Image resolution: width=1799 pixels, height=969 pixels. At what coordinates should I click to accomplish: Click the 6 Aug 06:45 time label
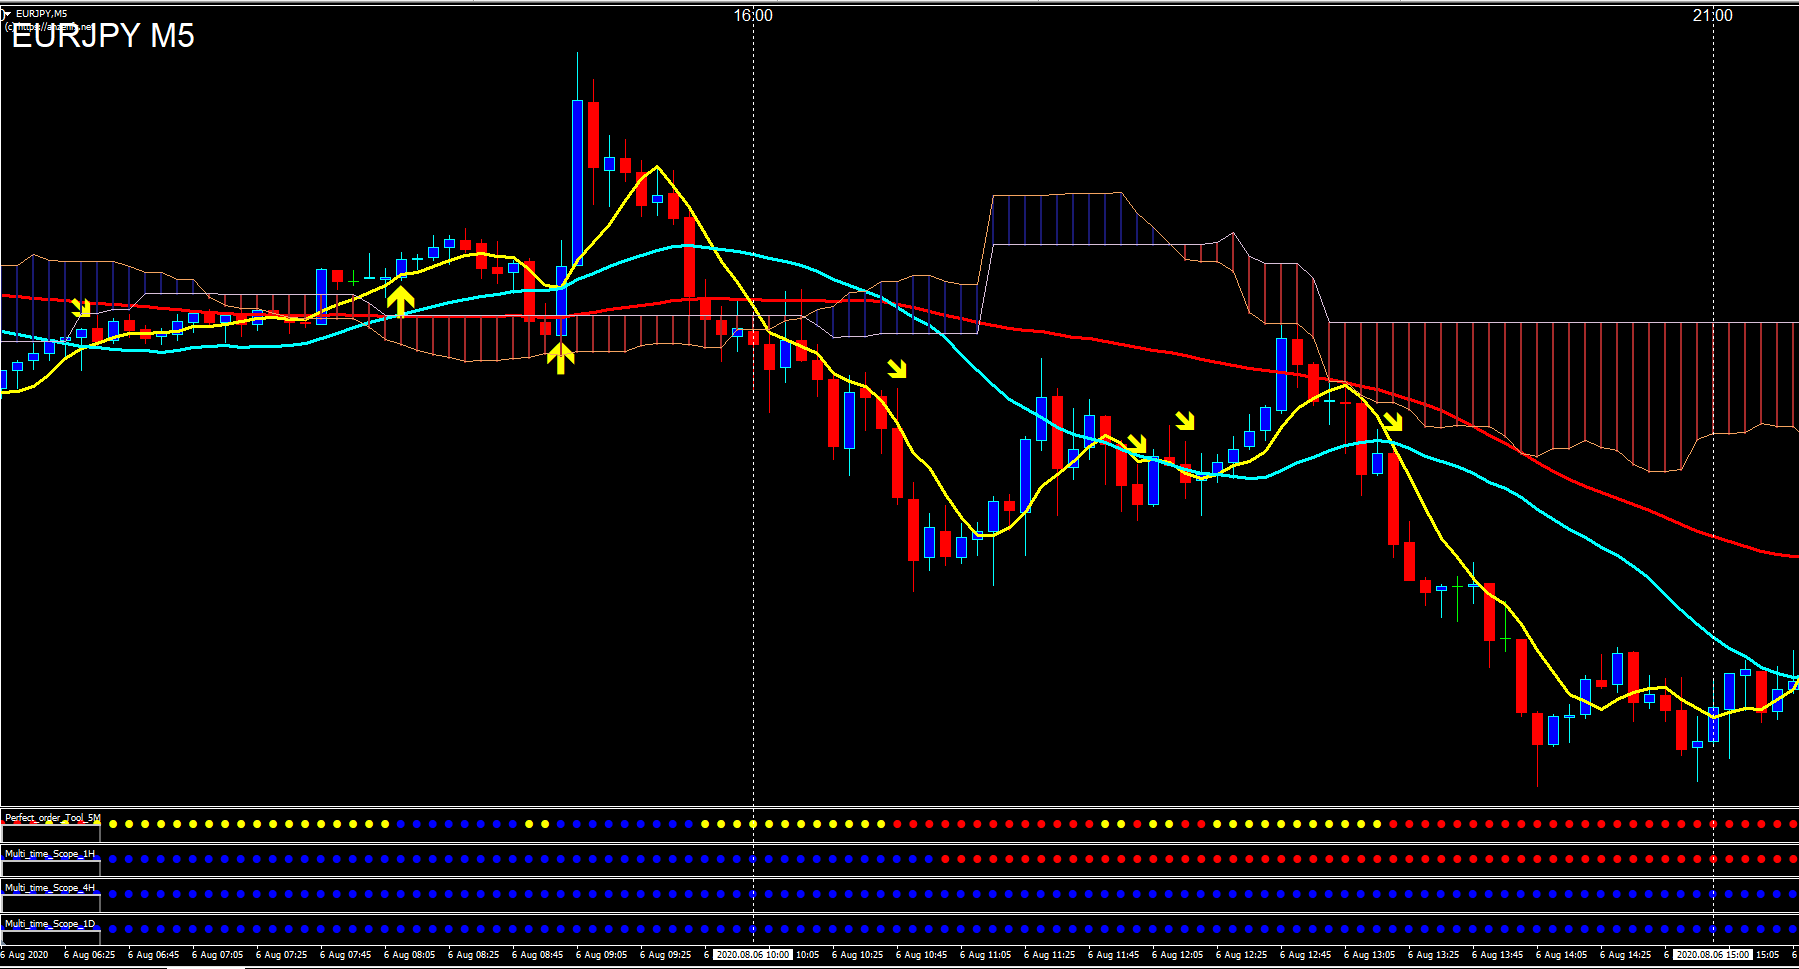tap(156, 955)
